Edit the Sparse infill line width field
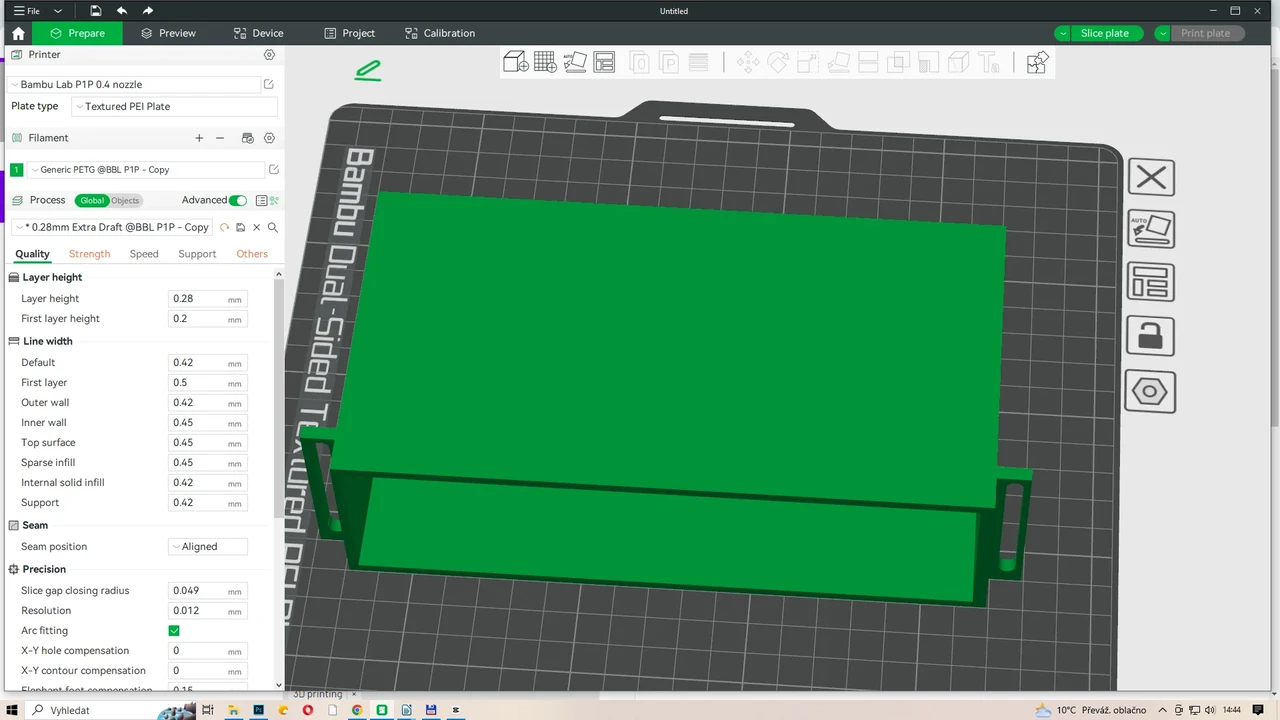 [x=207, y=463]
